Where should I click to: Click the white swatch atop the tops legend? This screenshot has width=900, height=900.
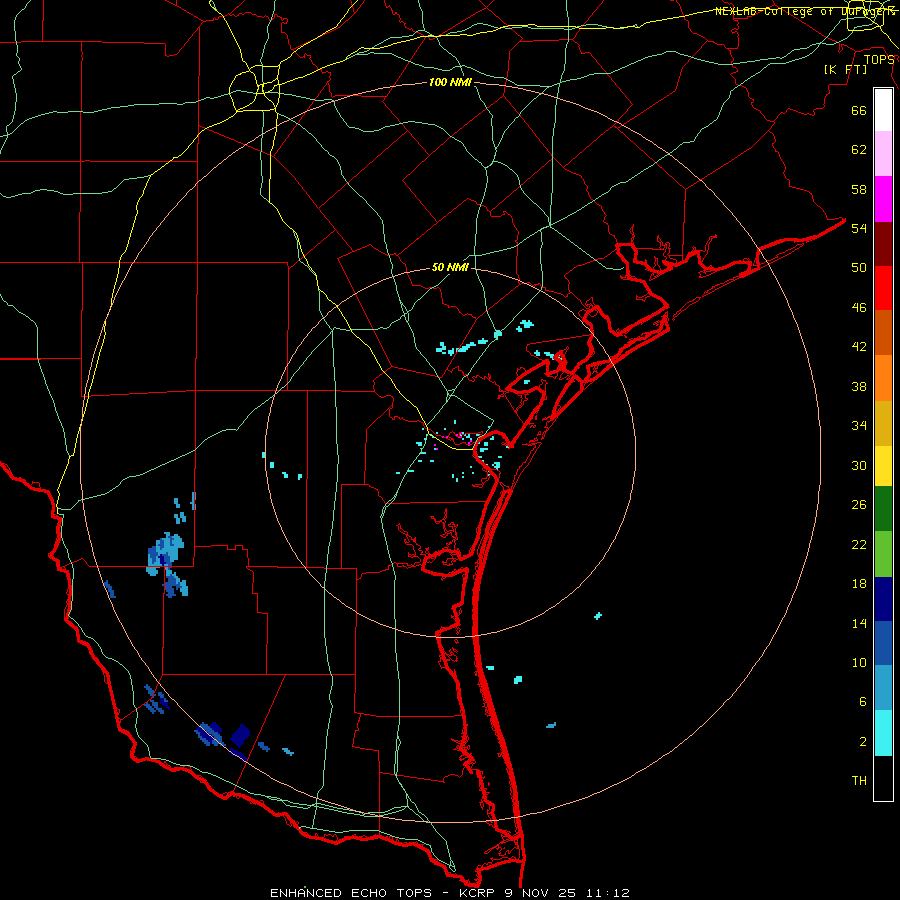pyautogui.click(x=883, y=110)
